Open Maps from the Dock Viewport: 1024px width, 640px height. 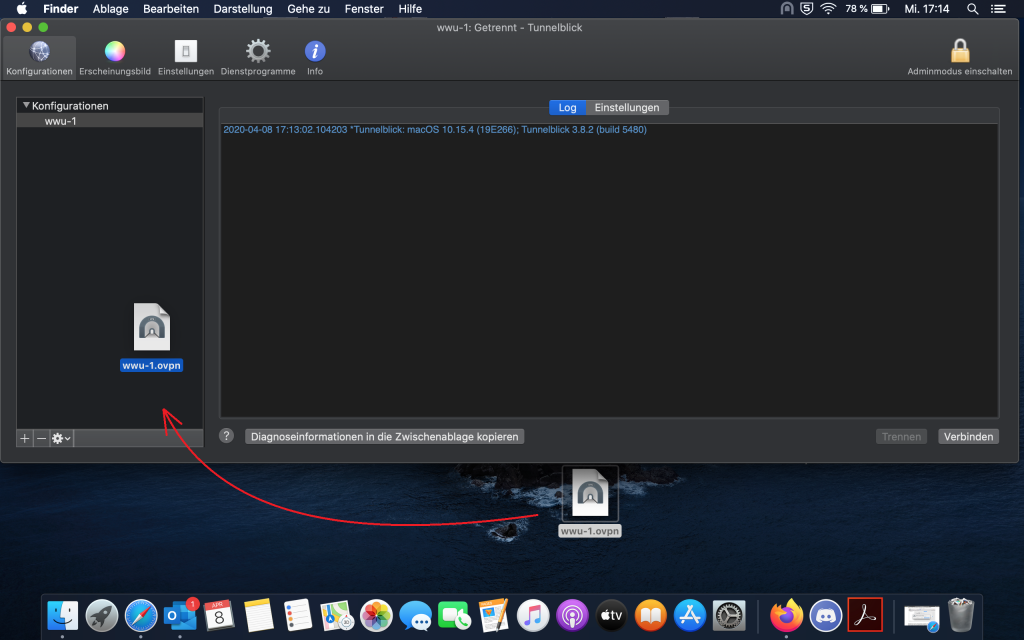coord(337,615)
